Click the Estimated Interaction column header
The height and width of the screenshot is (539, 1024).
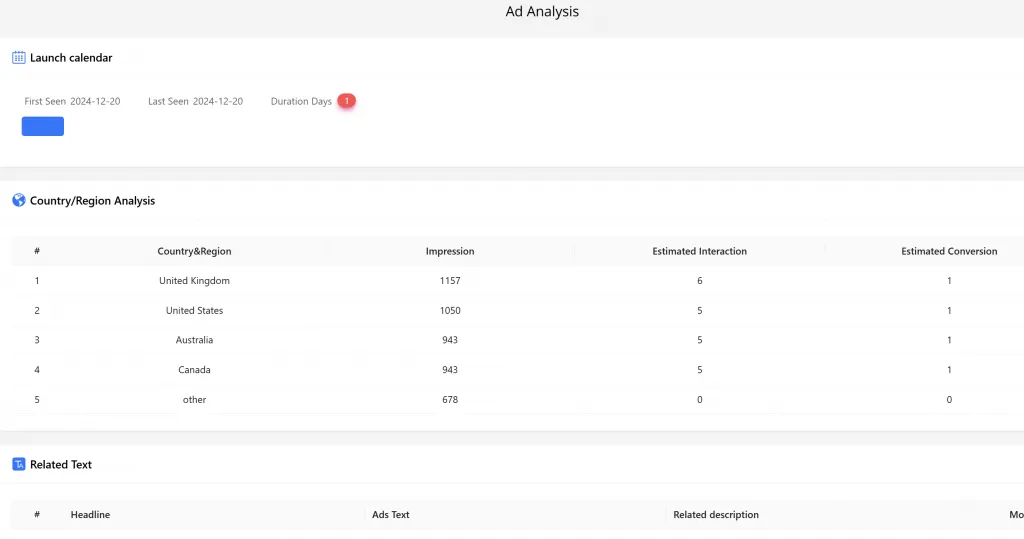pyautogui.click(x=699, y=251)
